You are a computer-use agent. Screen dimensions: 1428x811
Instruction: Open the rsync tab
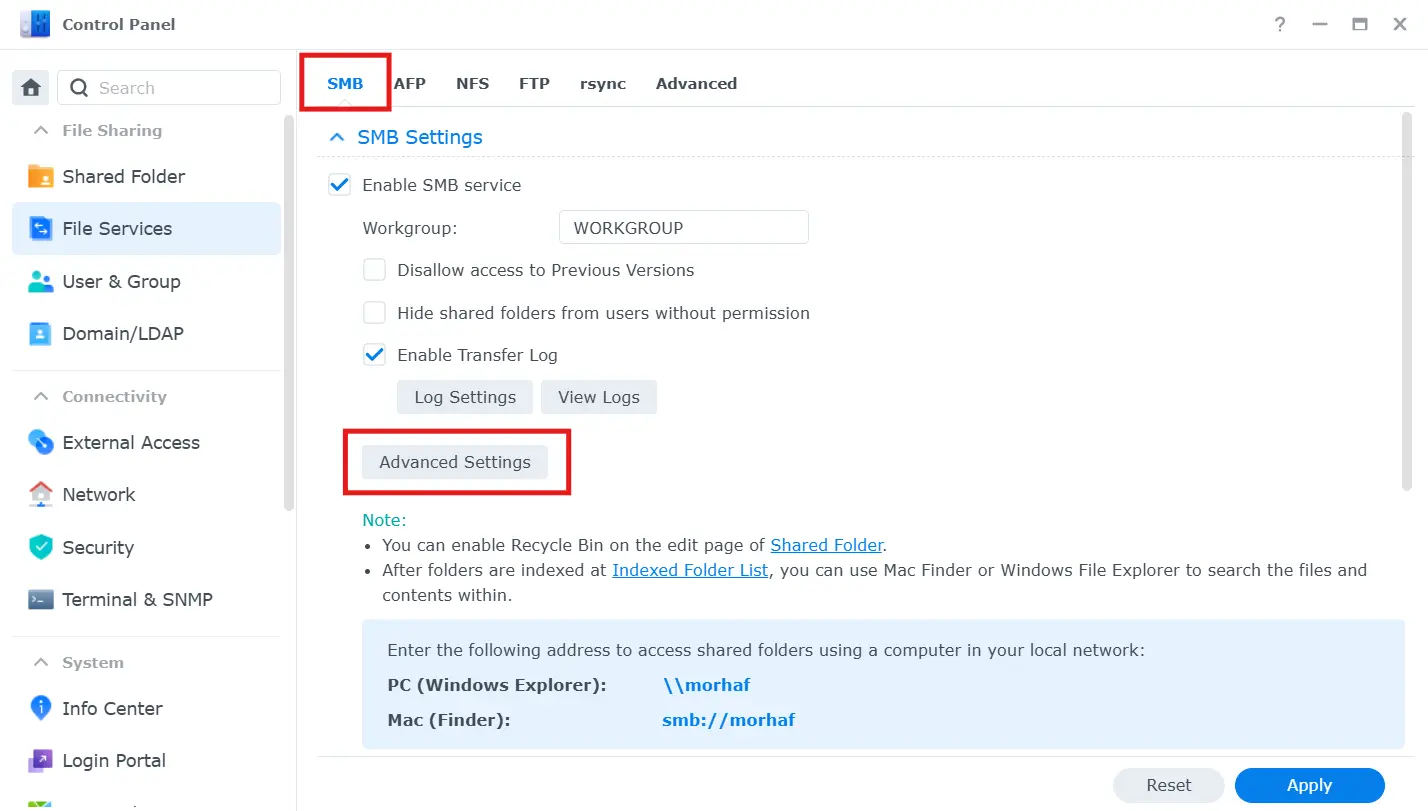(602, 83)
